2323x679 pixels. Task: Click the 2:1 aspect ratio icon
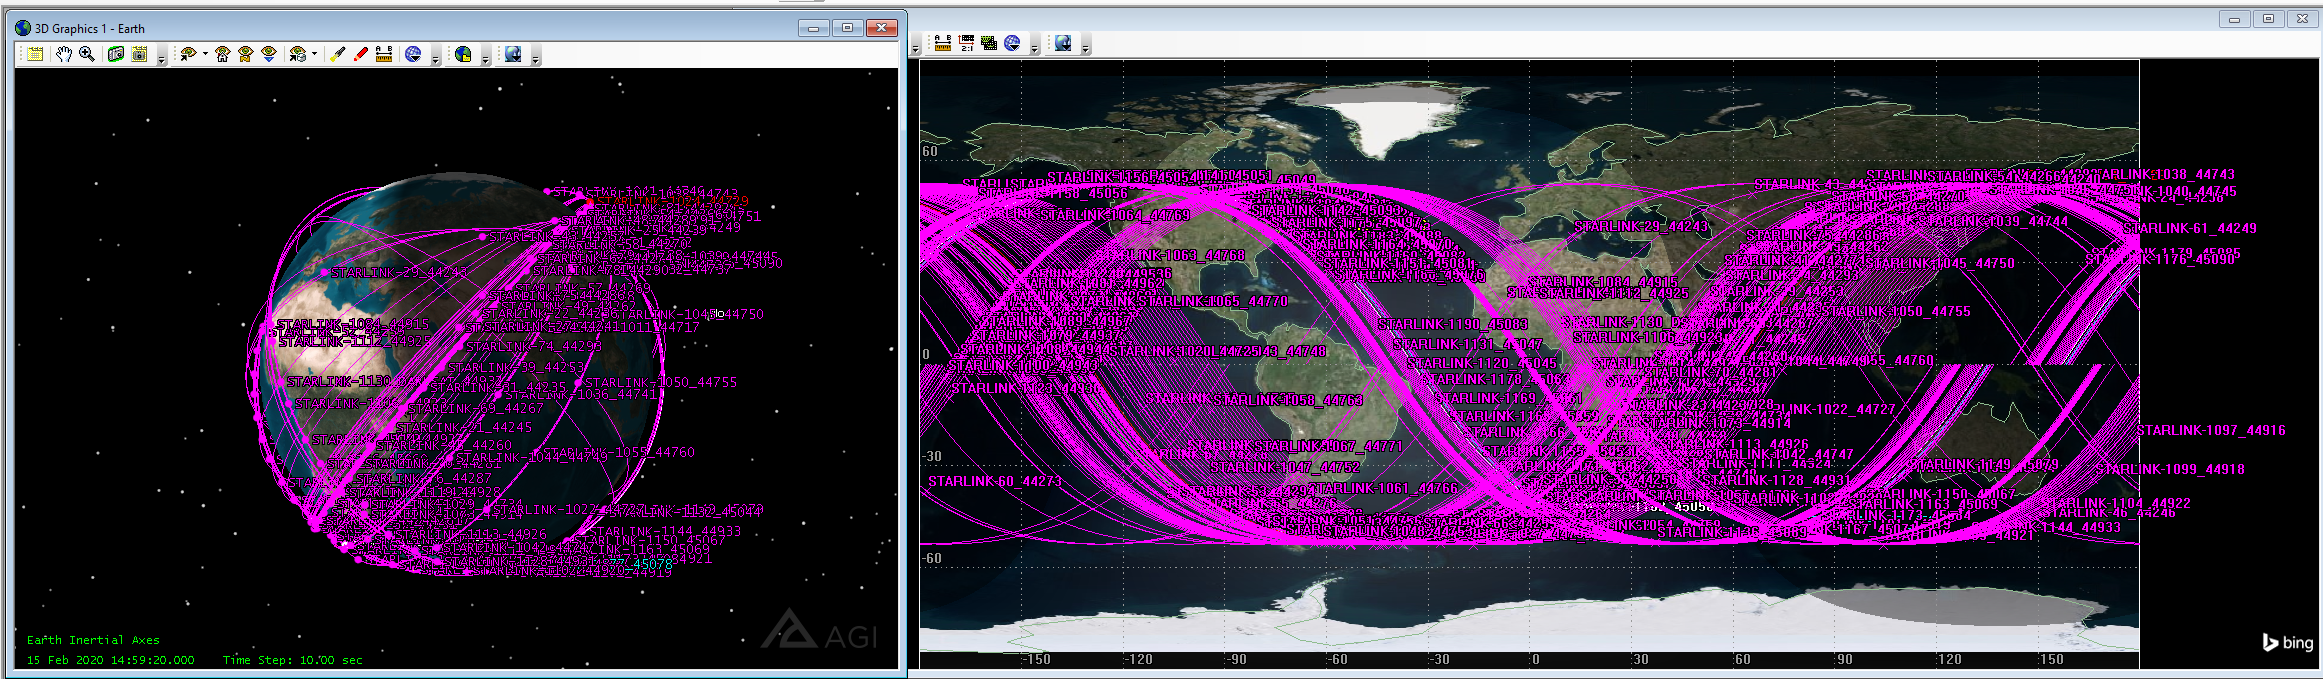tap(966, 43)
